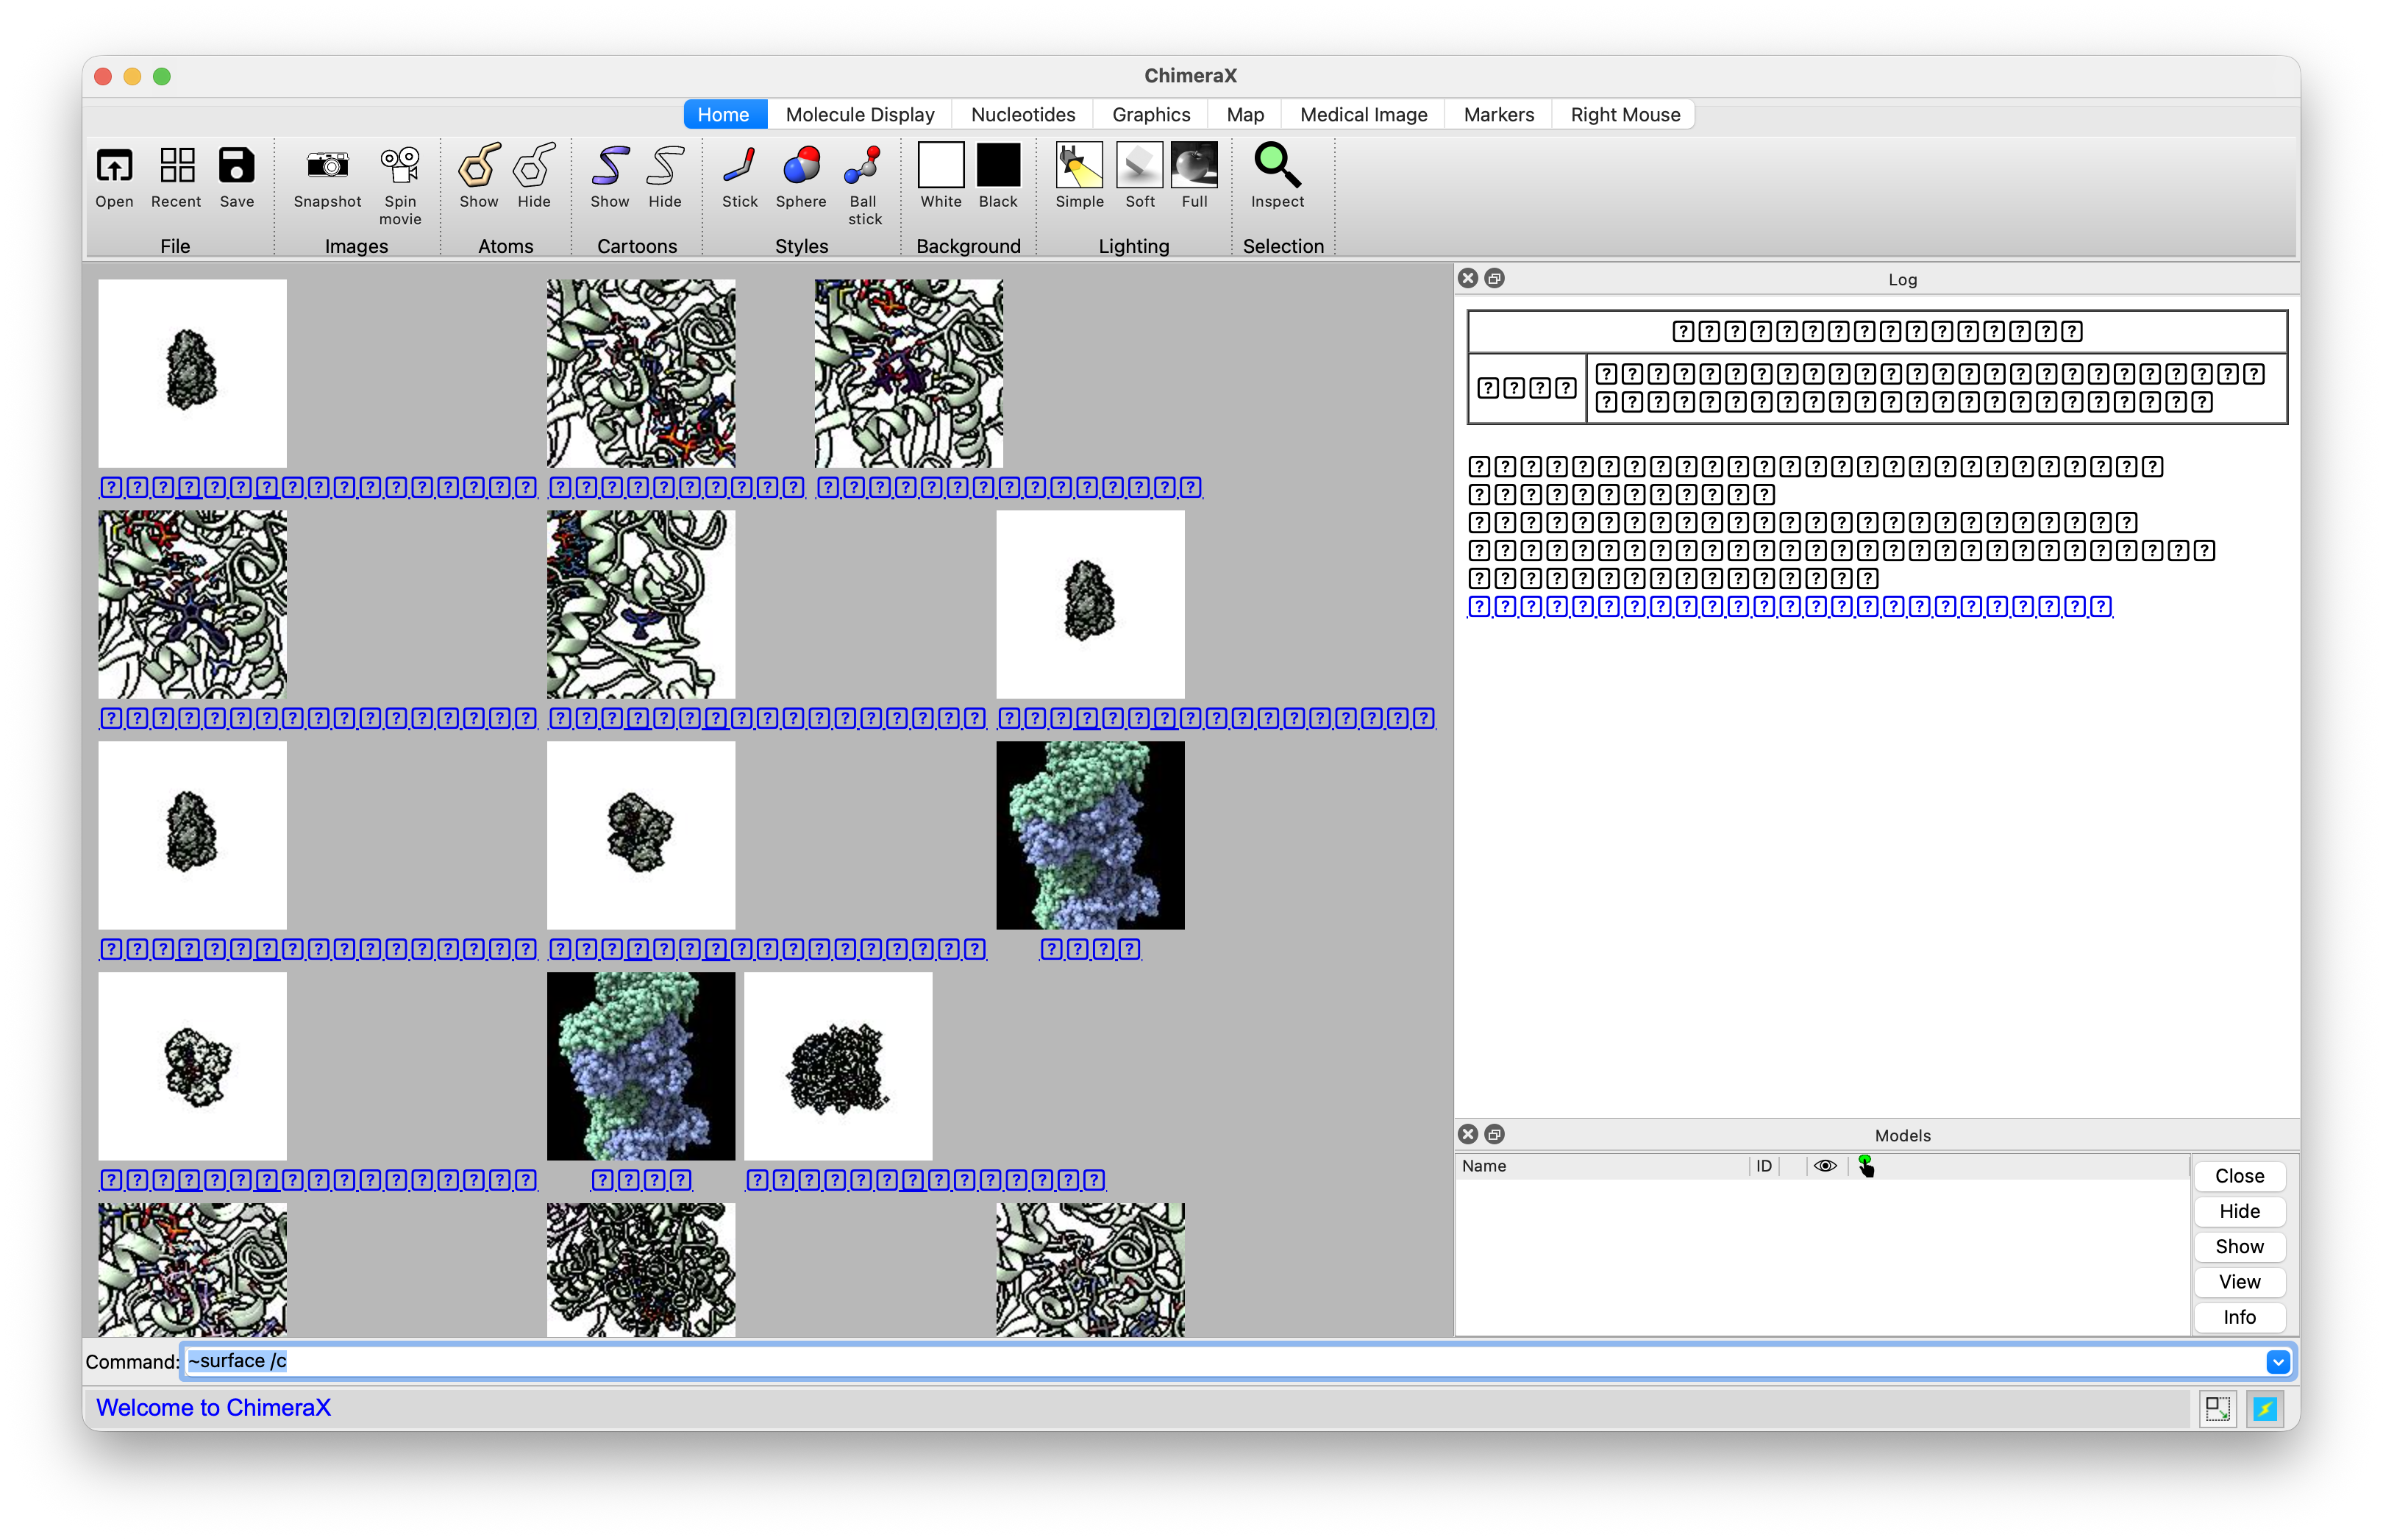Screen dimensions: 2383x1540
Task: Click the Snapshot camera icon
Action: click(327, 166)
